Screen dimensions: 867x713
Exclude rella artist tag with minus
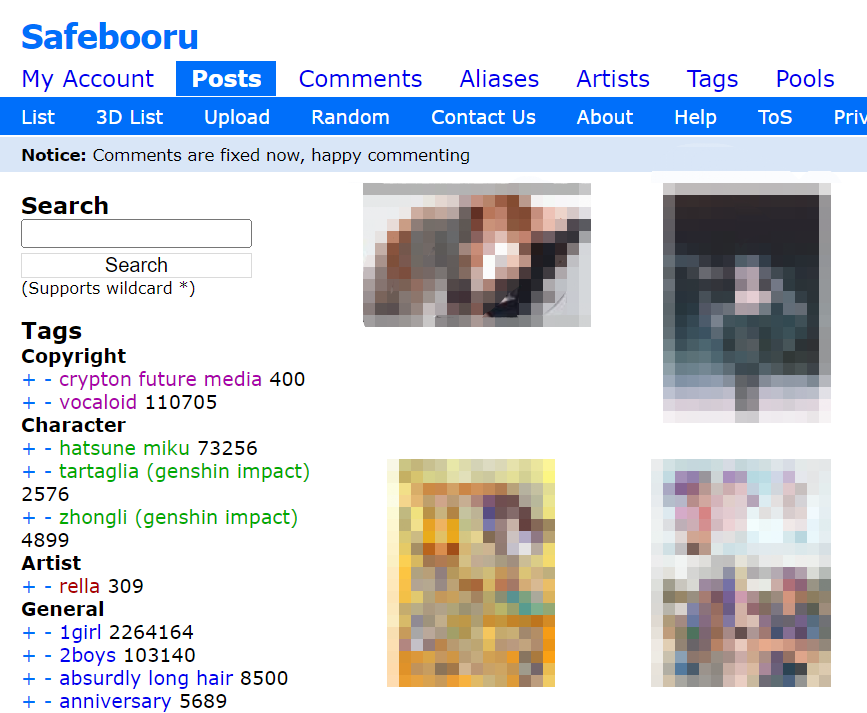[x=48, y=586]
